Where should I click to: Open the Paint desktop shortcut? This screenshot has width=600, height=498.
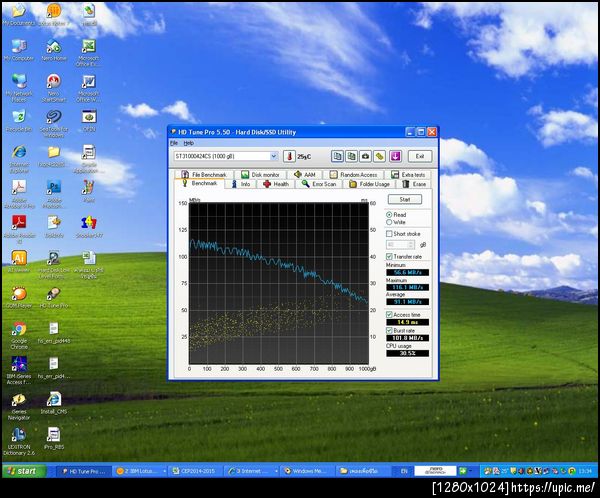click(x=89, y=191)
